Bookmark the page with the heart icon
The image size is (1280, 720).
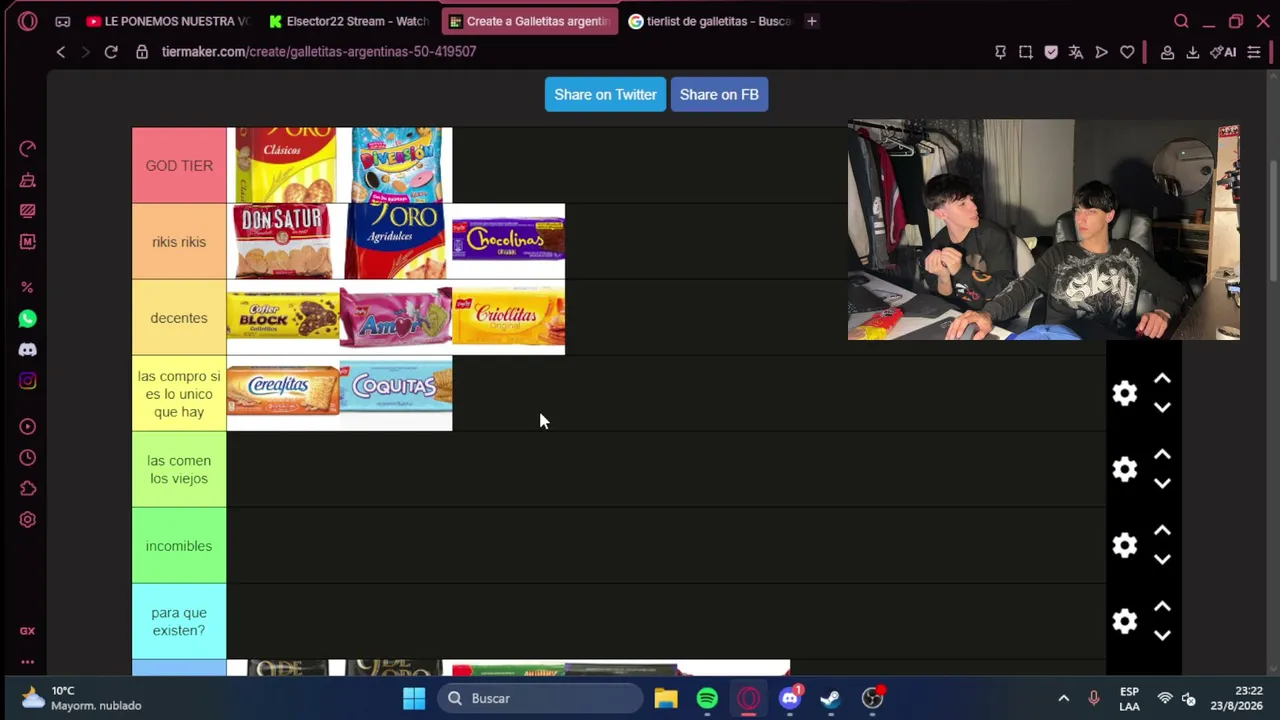1127,52
